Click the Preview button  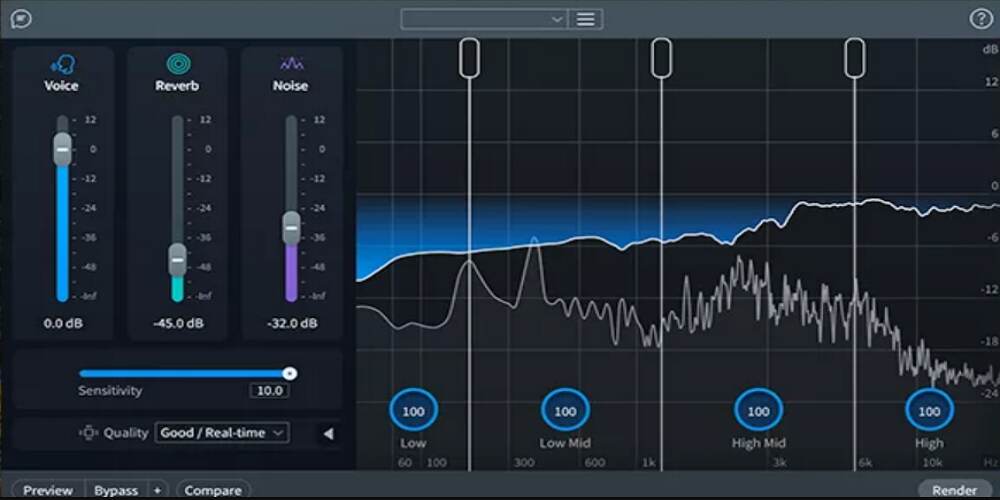tap(48, 490)
